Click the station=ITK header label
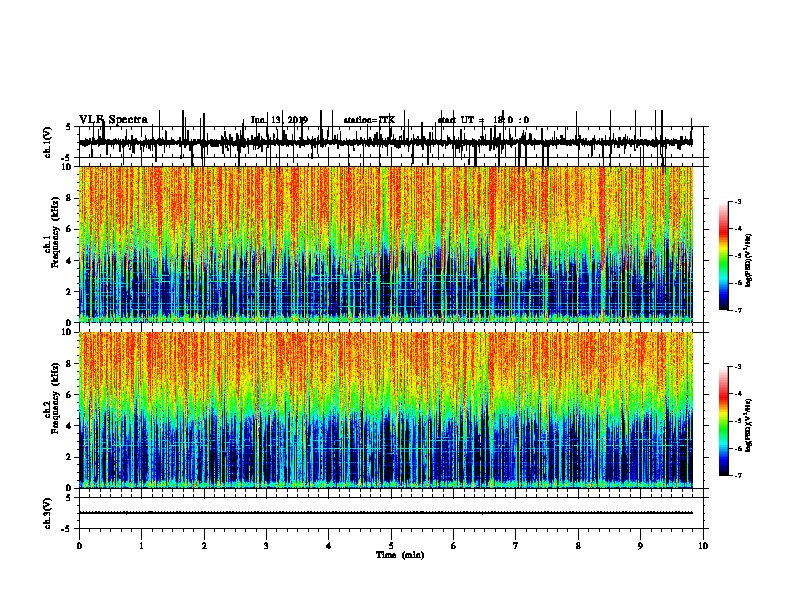 [369, 120]
